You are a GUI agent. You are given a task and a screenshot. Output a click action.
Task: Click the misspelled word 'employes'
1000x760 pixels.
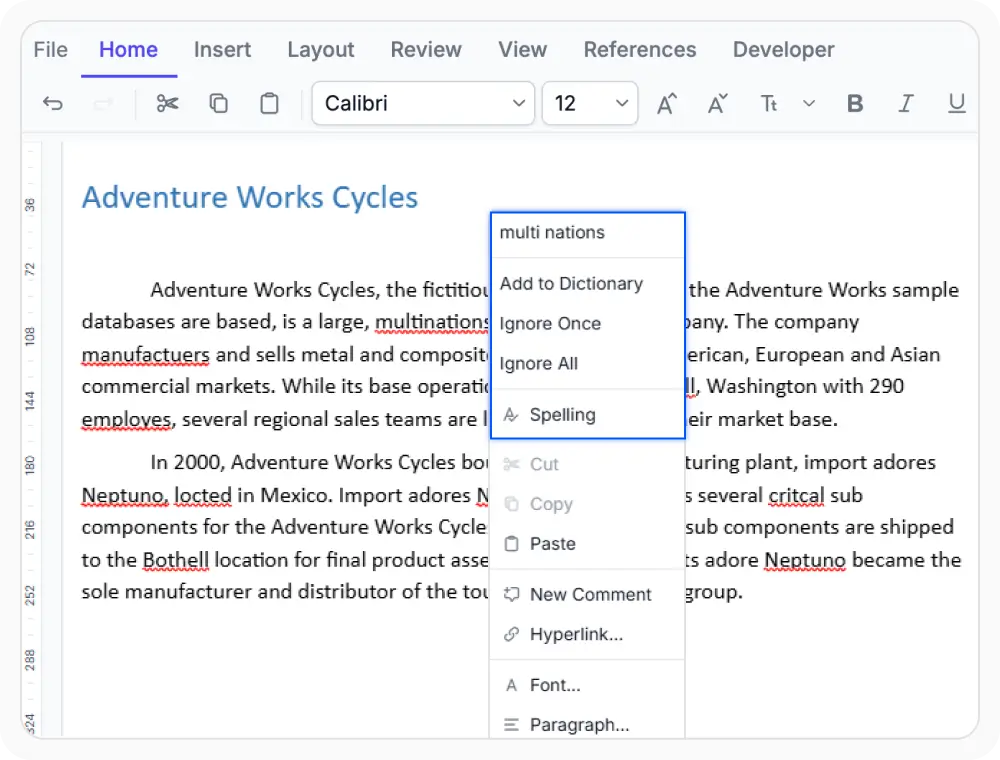click(x=126, y=420)
